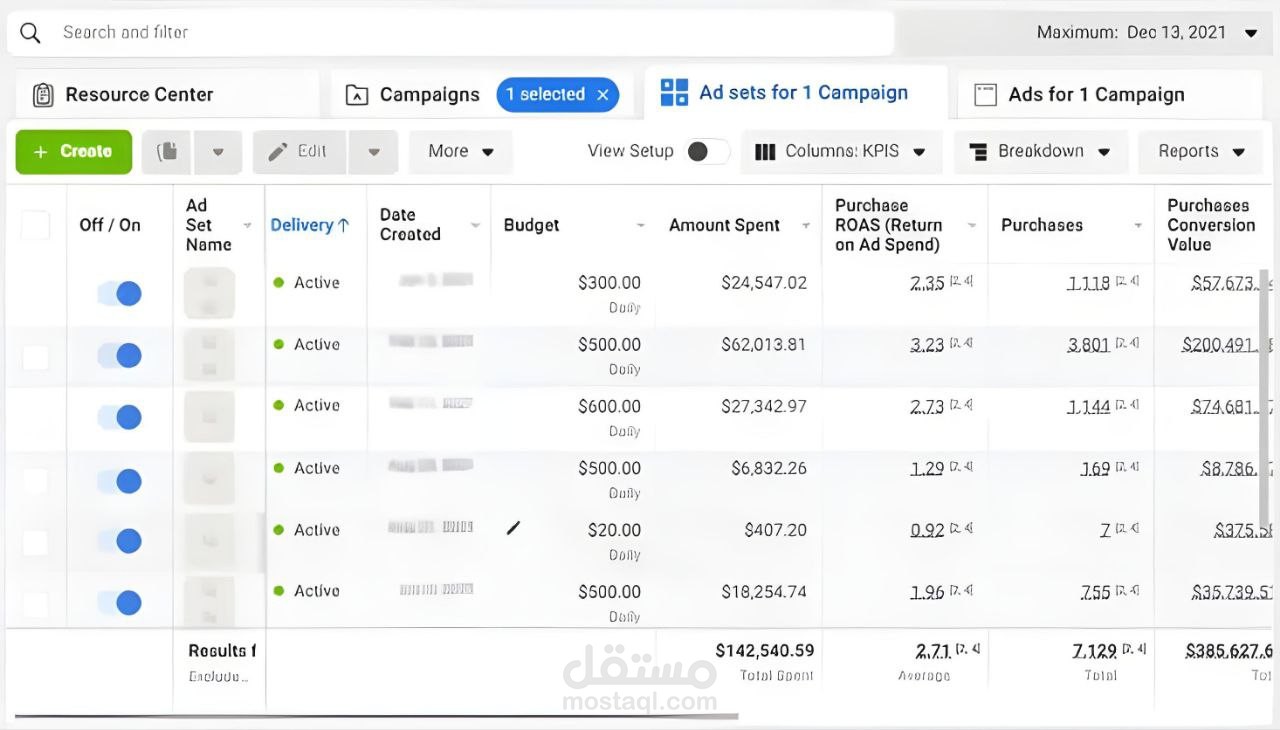Toggle the View Setup switch
This screenshot has height=730, width=1280.
pos(707,152)
